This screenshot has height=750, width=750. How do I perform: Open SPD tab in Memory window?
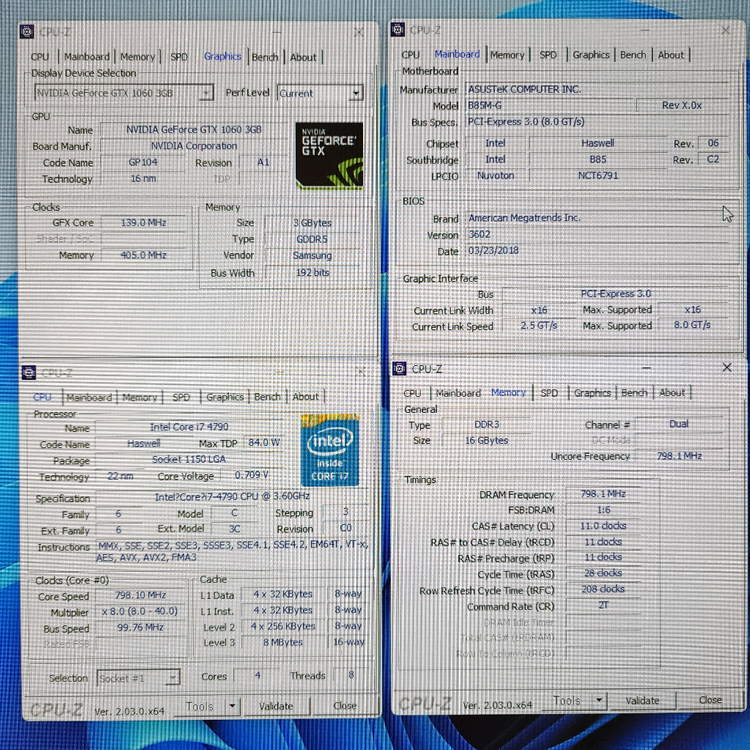[x=549, y=393]
